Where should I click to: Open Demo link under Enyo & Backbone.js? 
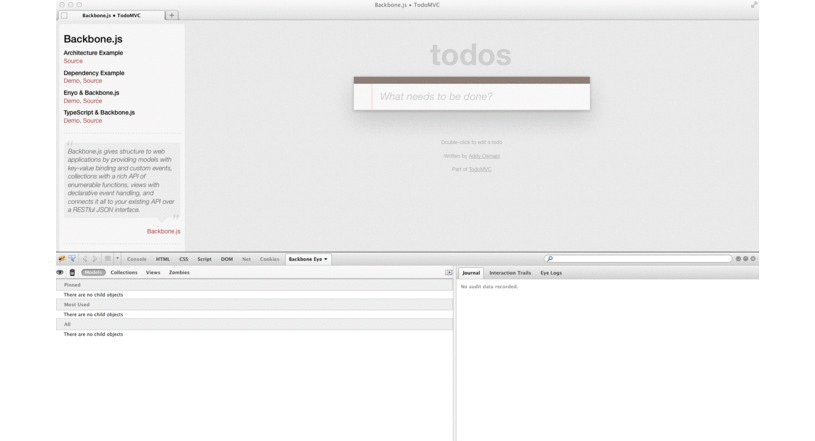(x=71, y=101)
